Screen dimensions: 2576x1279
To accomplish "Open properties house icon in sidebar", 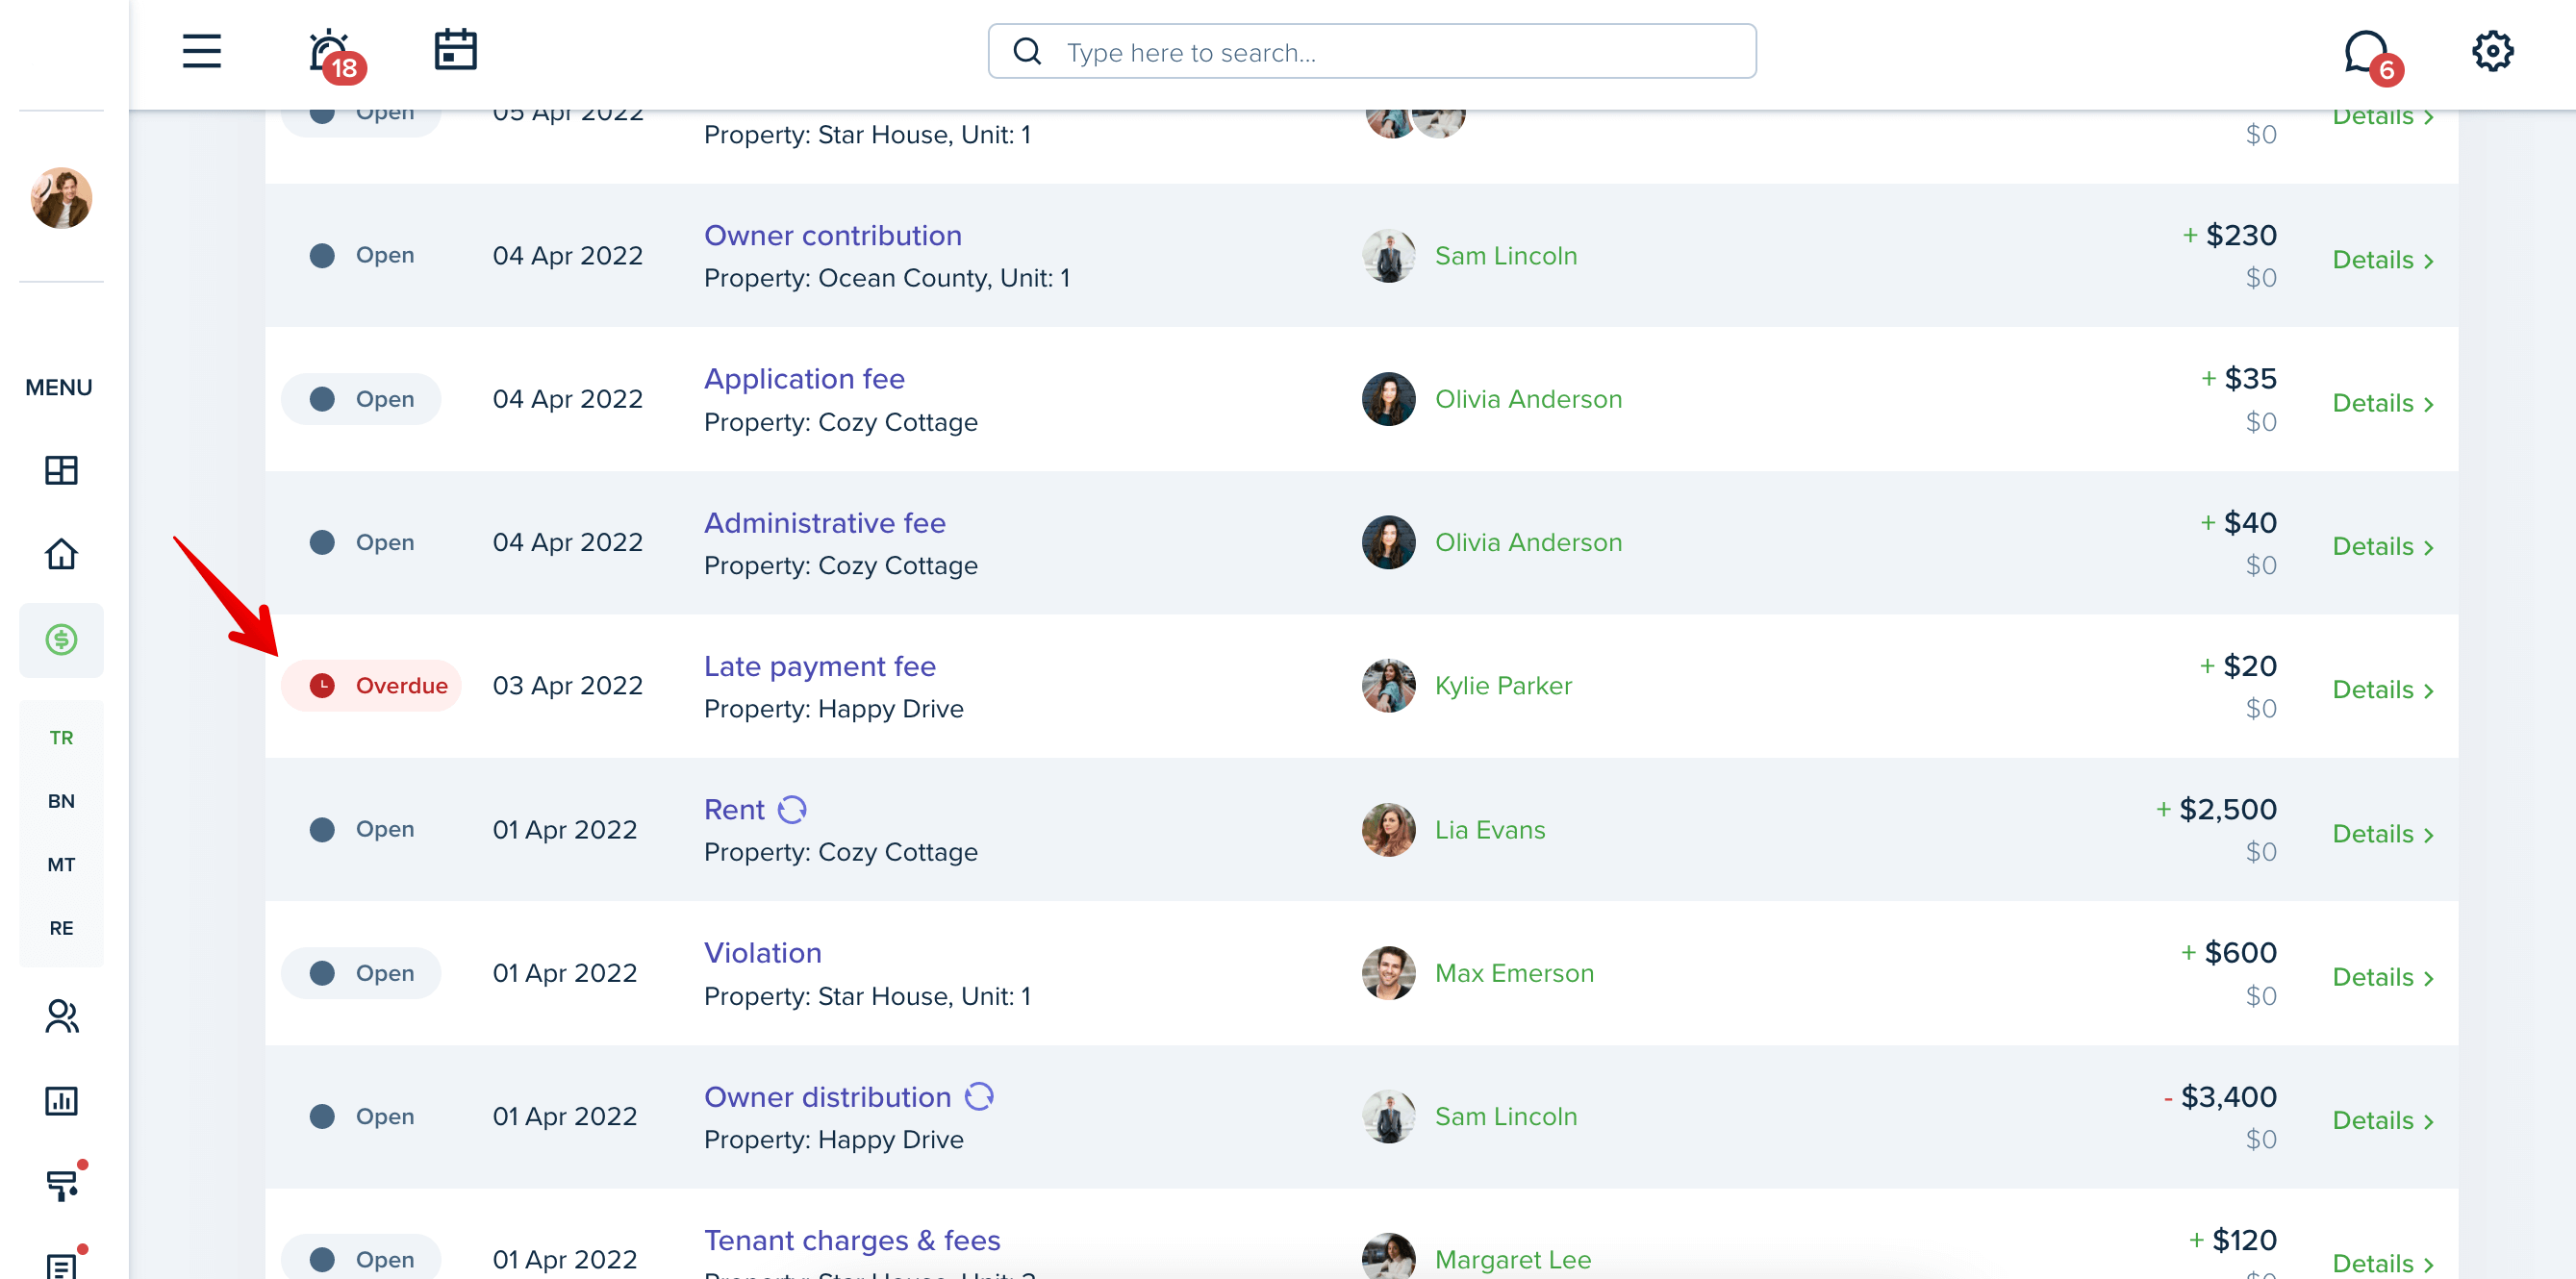I will (61, 554).
